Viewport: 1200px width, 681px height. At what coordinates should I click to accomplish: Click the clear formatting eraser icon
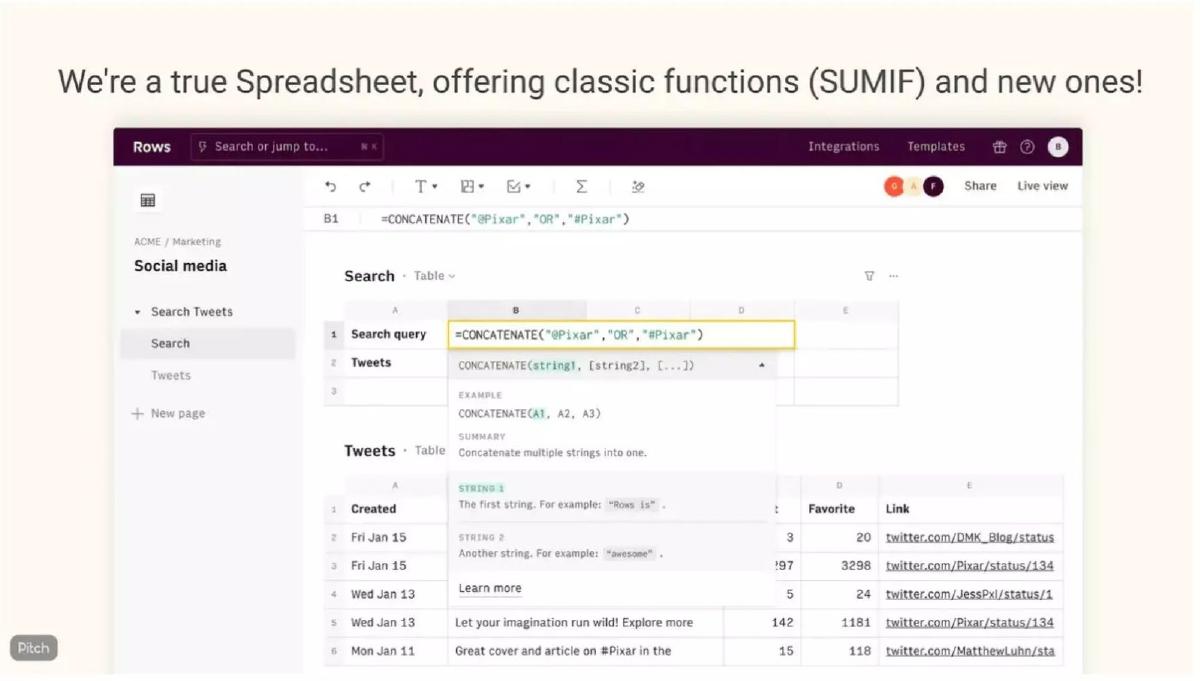(638, 186)
